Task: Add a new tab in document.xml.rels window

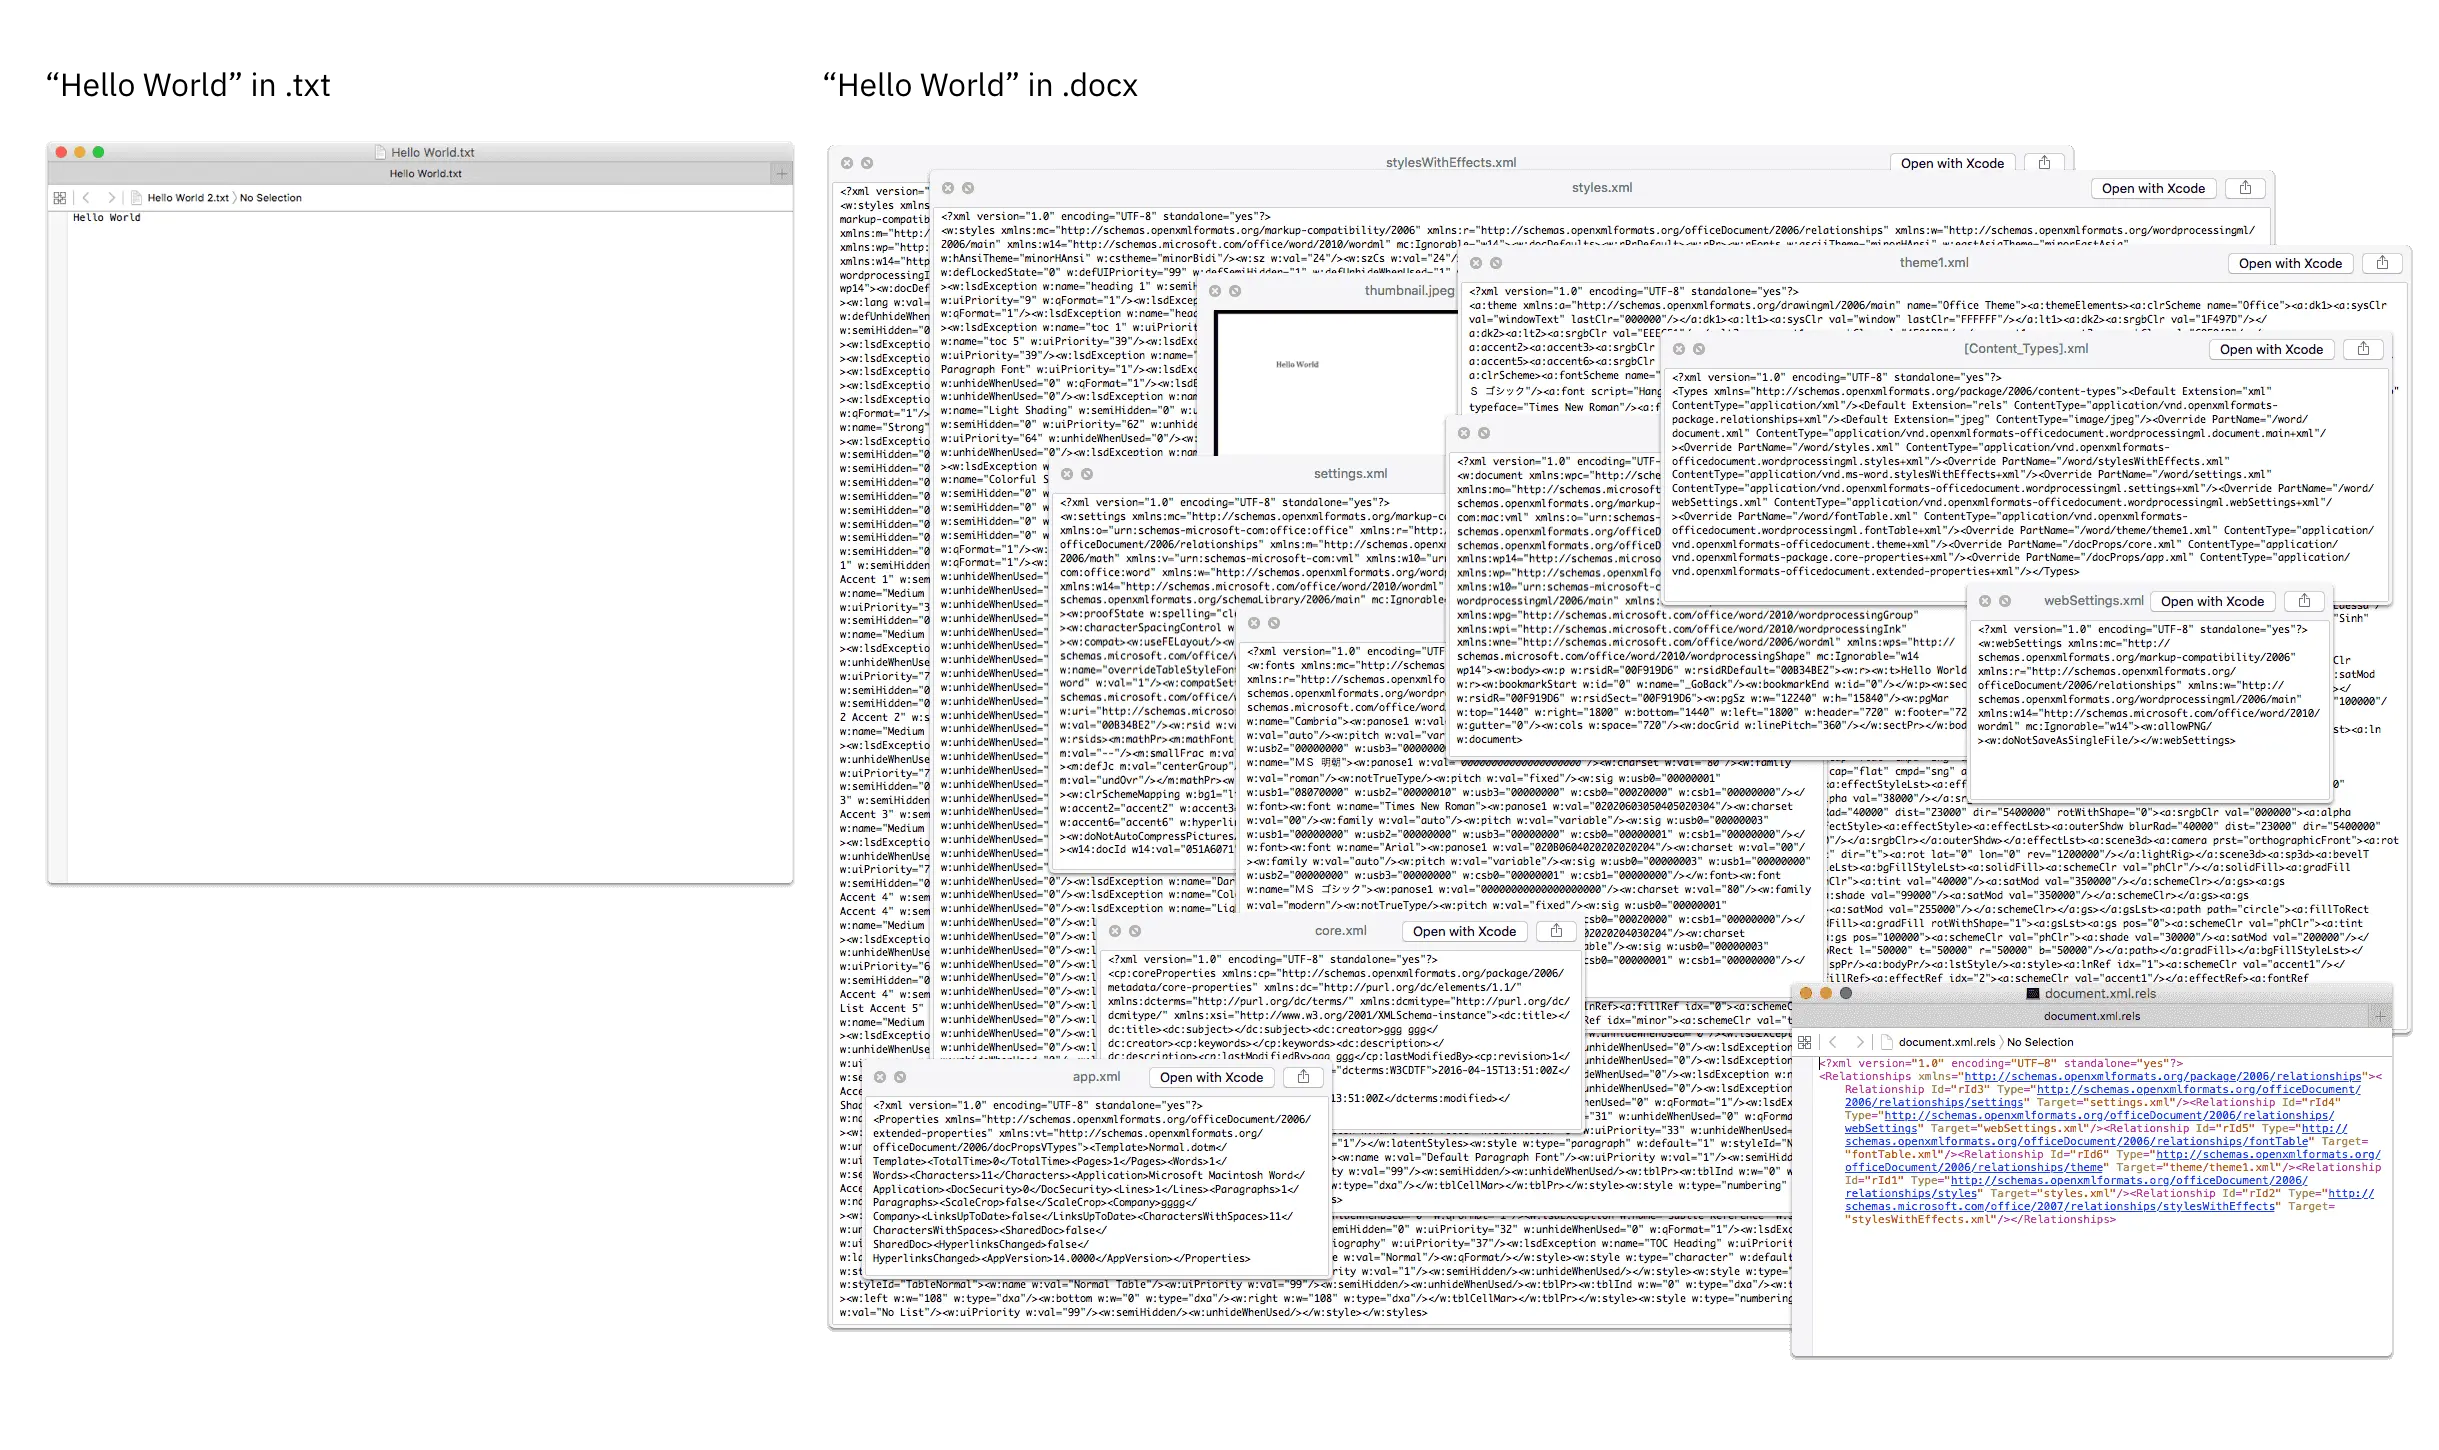Action: pyautogui.click(x=2380, y=1016)
